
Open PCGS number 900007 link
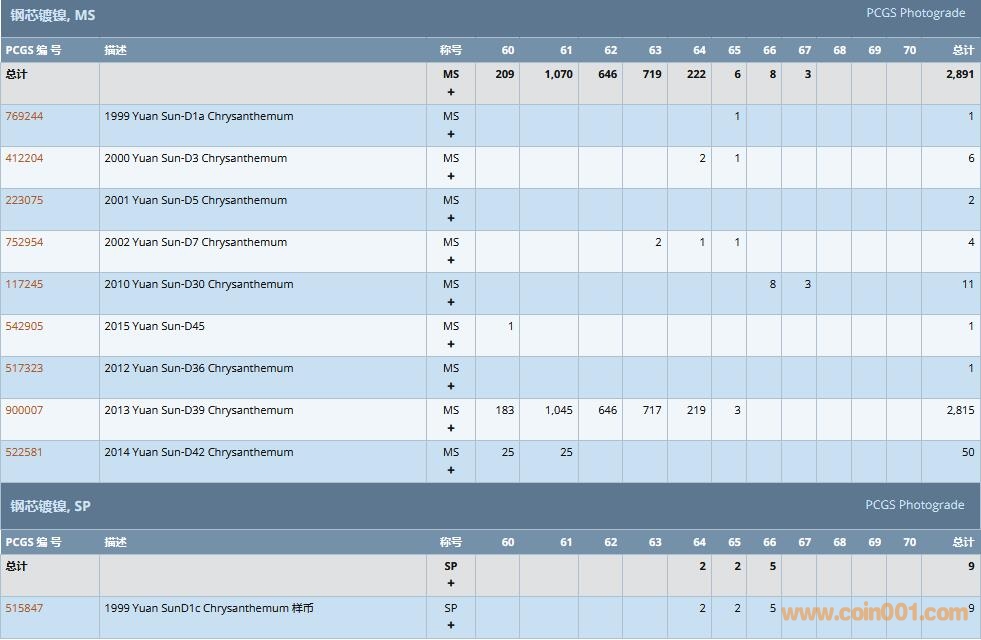pyautogui.click(x=24, y=410)
